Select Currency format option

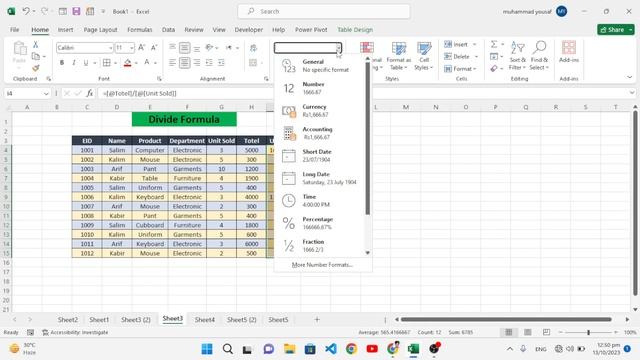[x=320, y=111]
